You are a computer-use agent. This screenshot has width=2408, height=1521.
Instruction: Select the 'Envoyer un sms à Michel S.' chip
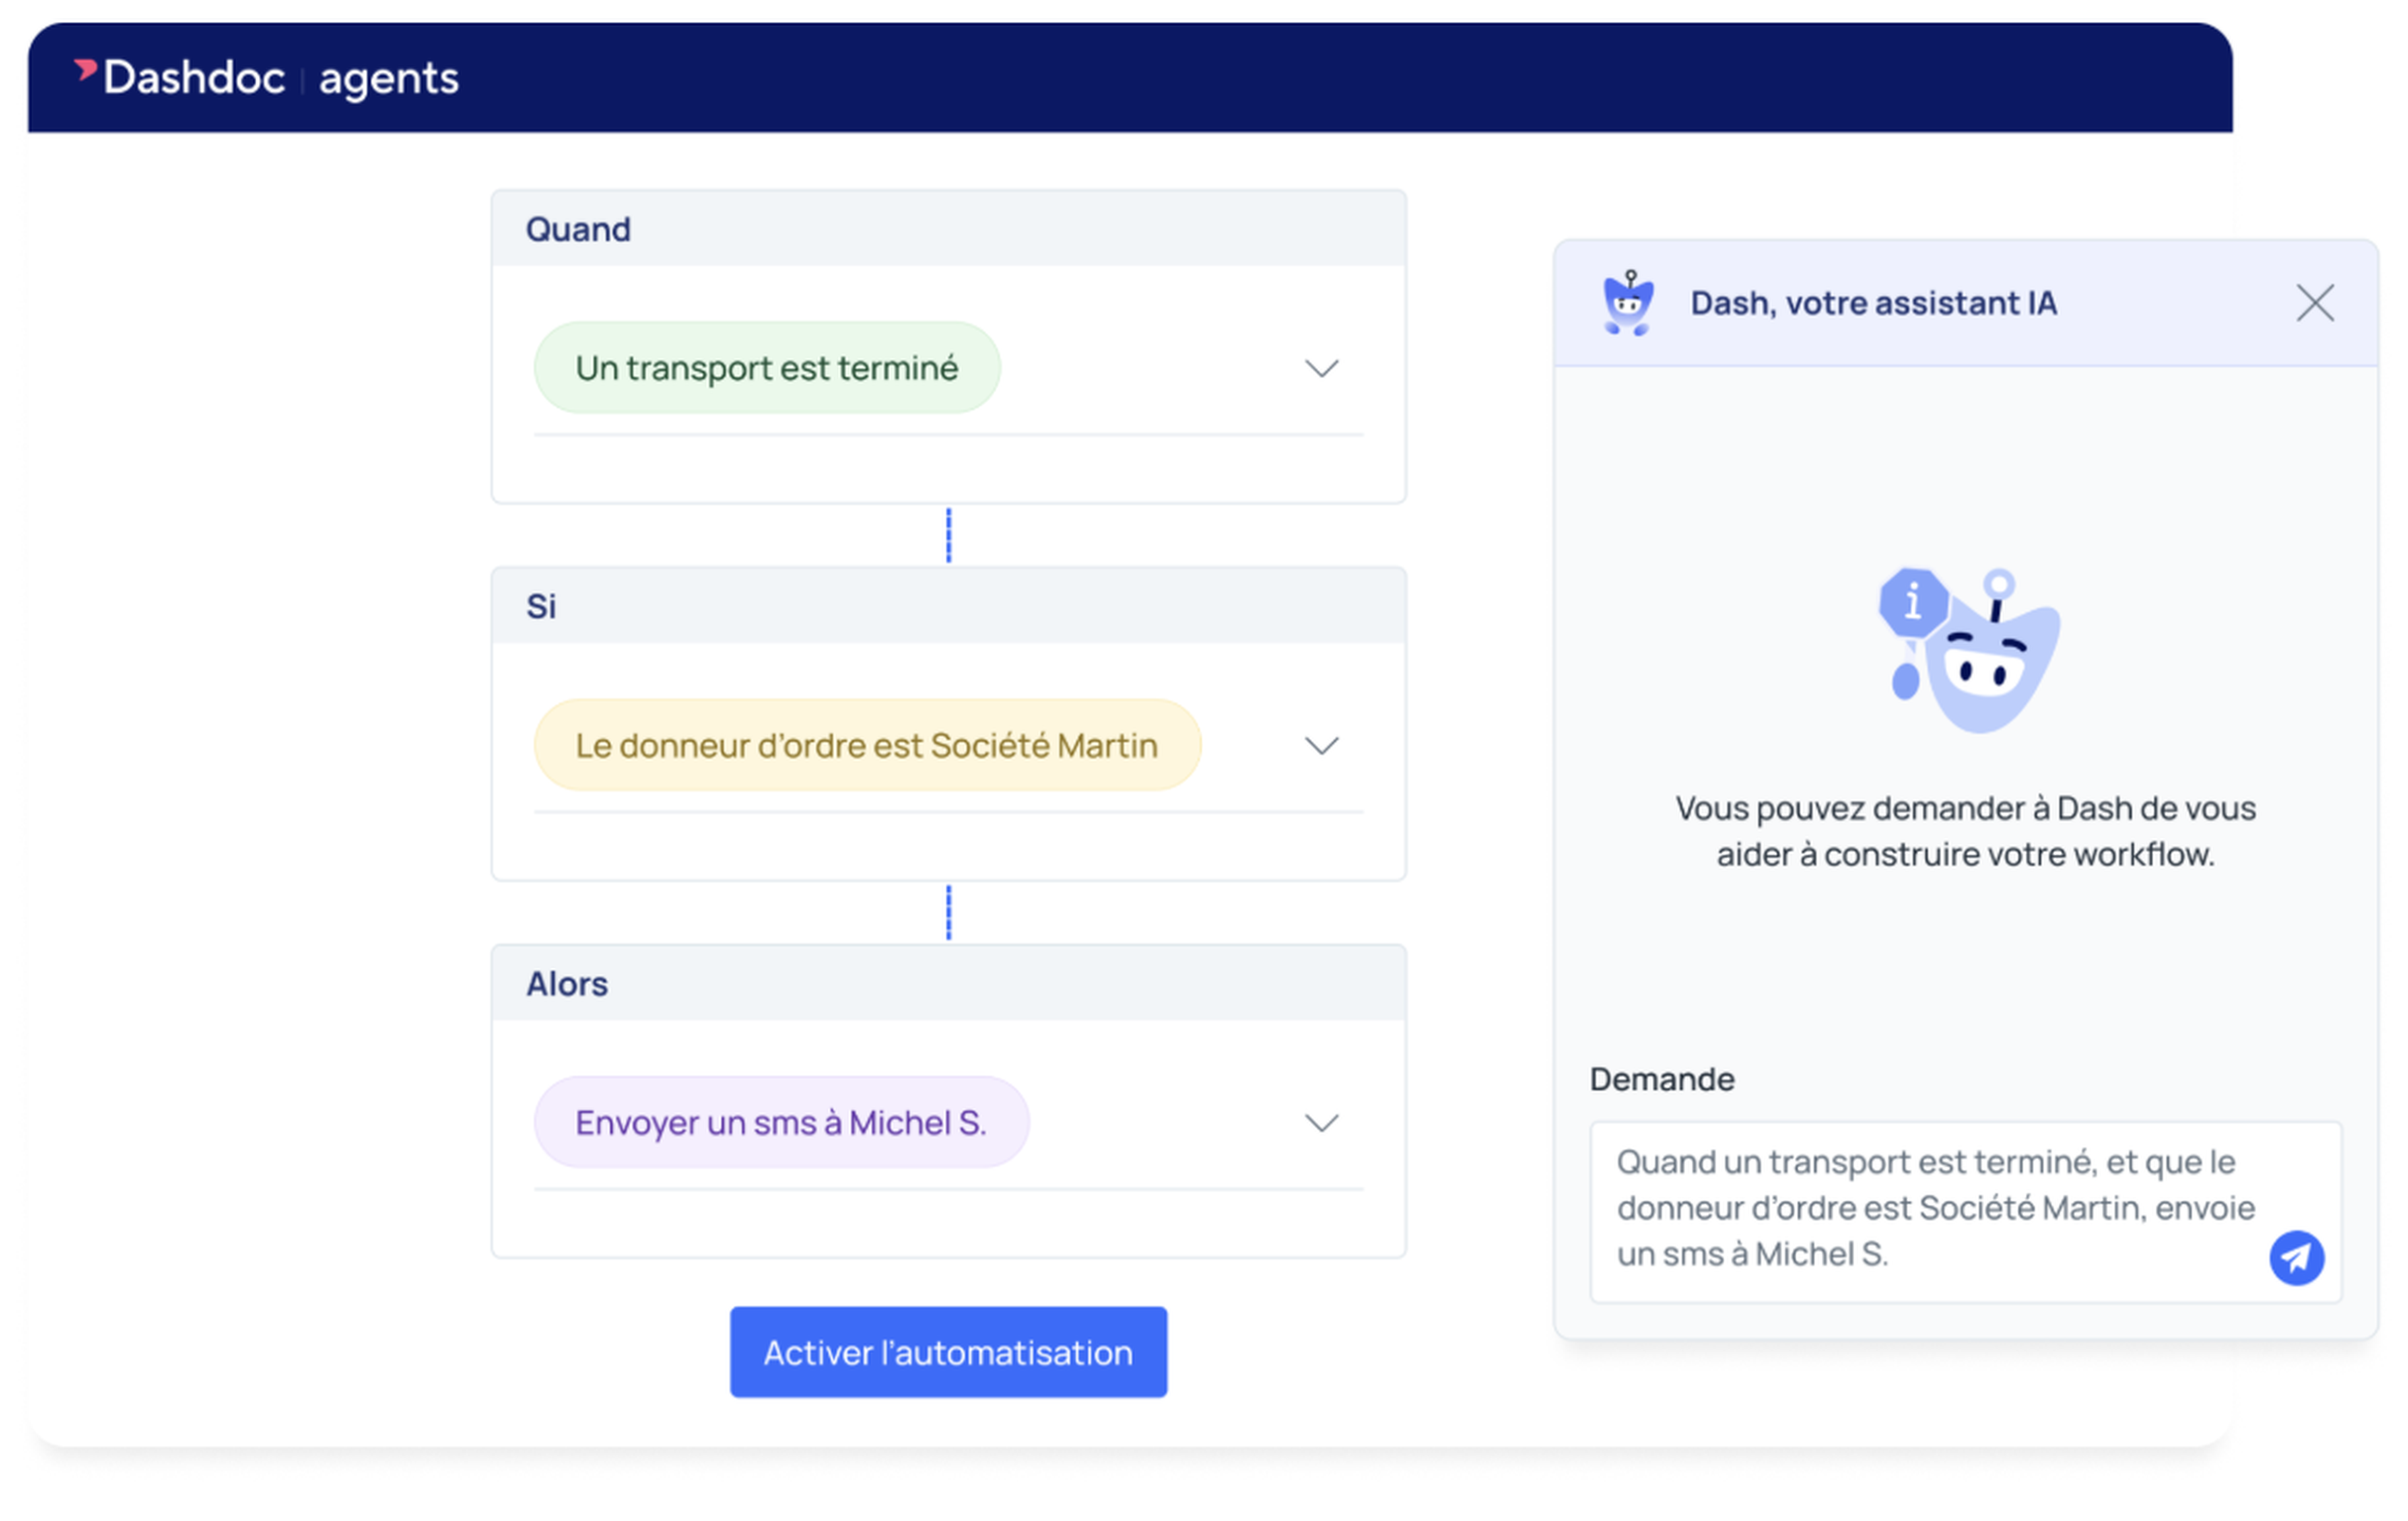781,1122
